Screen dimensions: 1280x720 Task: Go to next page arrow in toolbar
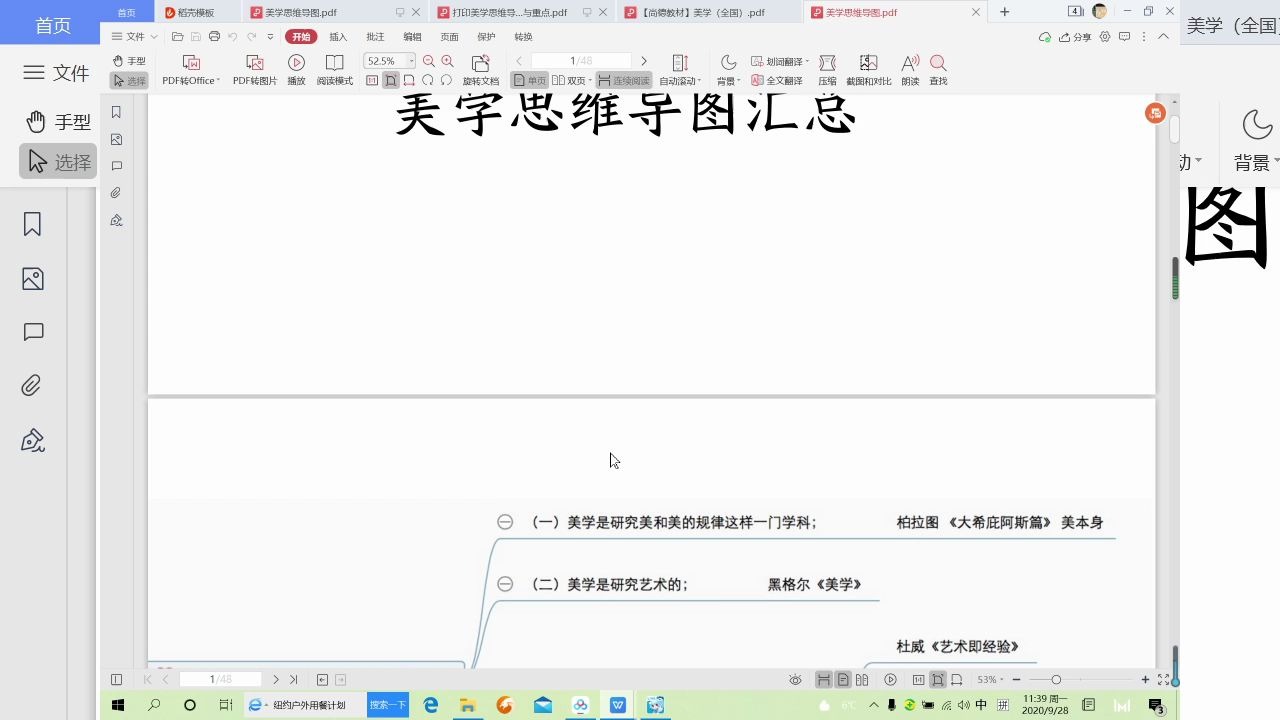pyautogui.click(x=644, y=61)
